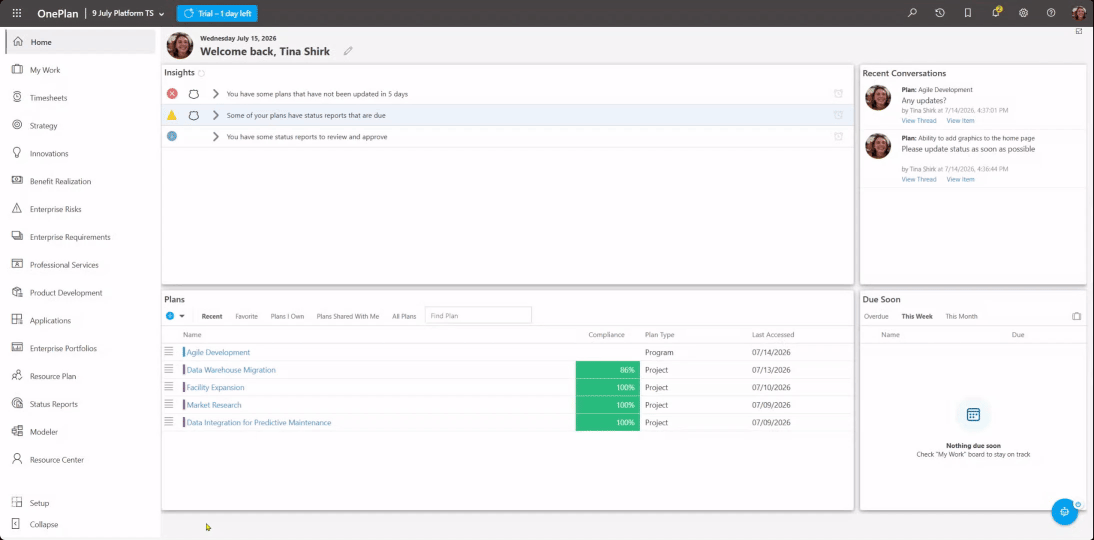This screenshot has width=1094, height=540.
Task: Refresh the Insights panel
Action: pyautogui.click(x=202, y=73)
